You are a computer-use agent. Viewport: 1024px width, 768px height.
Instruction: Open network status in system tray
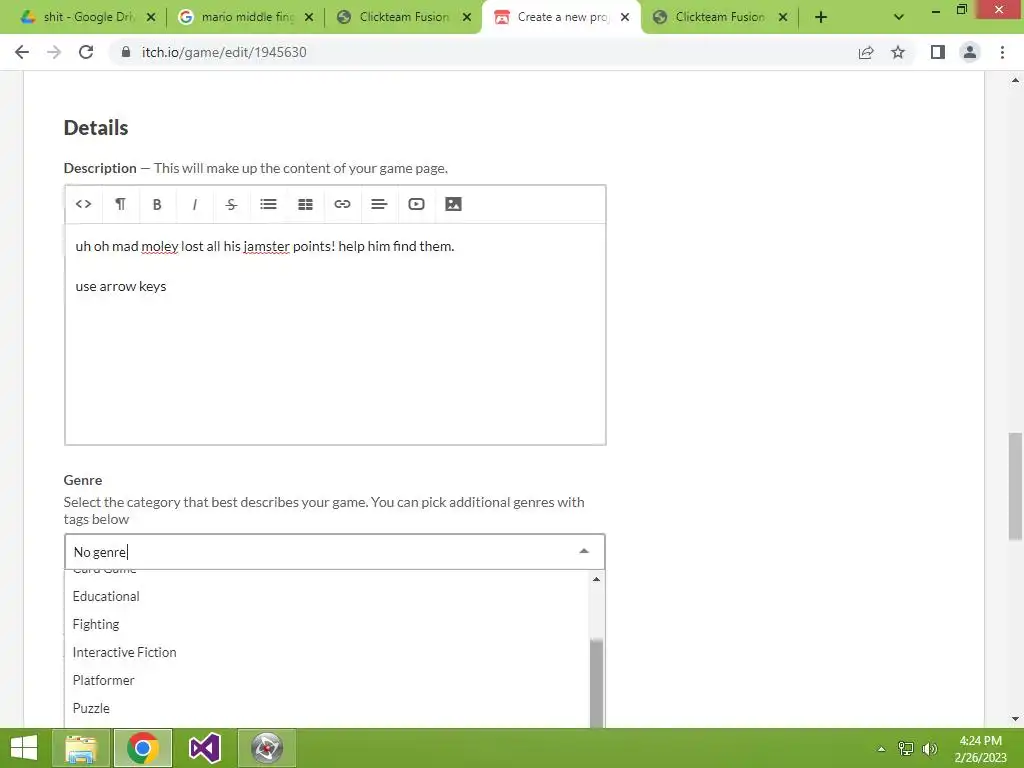point(906,749)
